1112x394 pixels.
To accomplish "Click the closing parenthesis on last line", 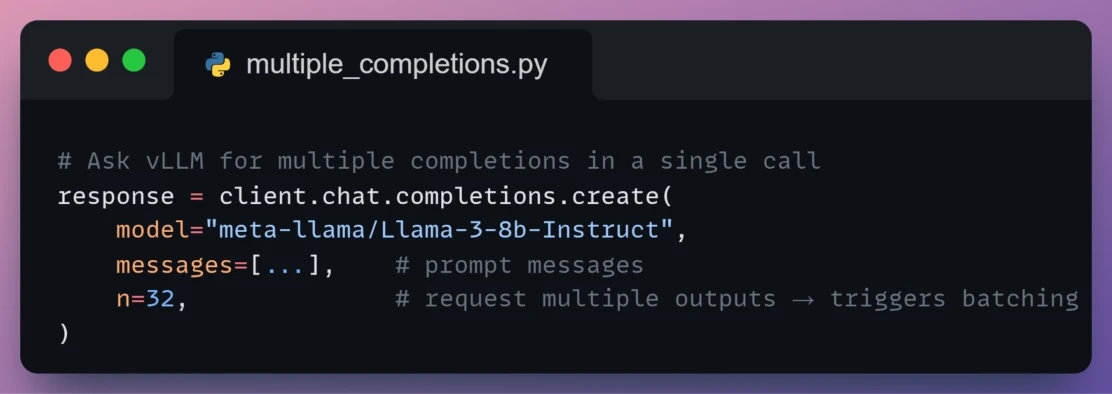I will 65,333.
